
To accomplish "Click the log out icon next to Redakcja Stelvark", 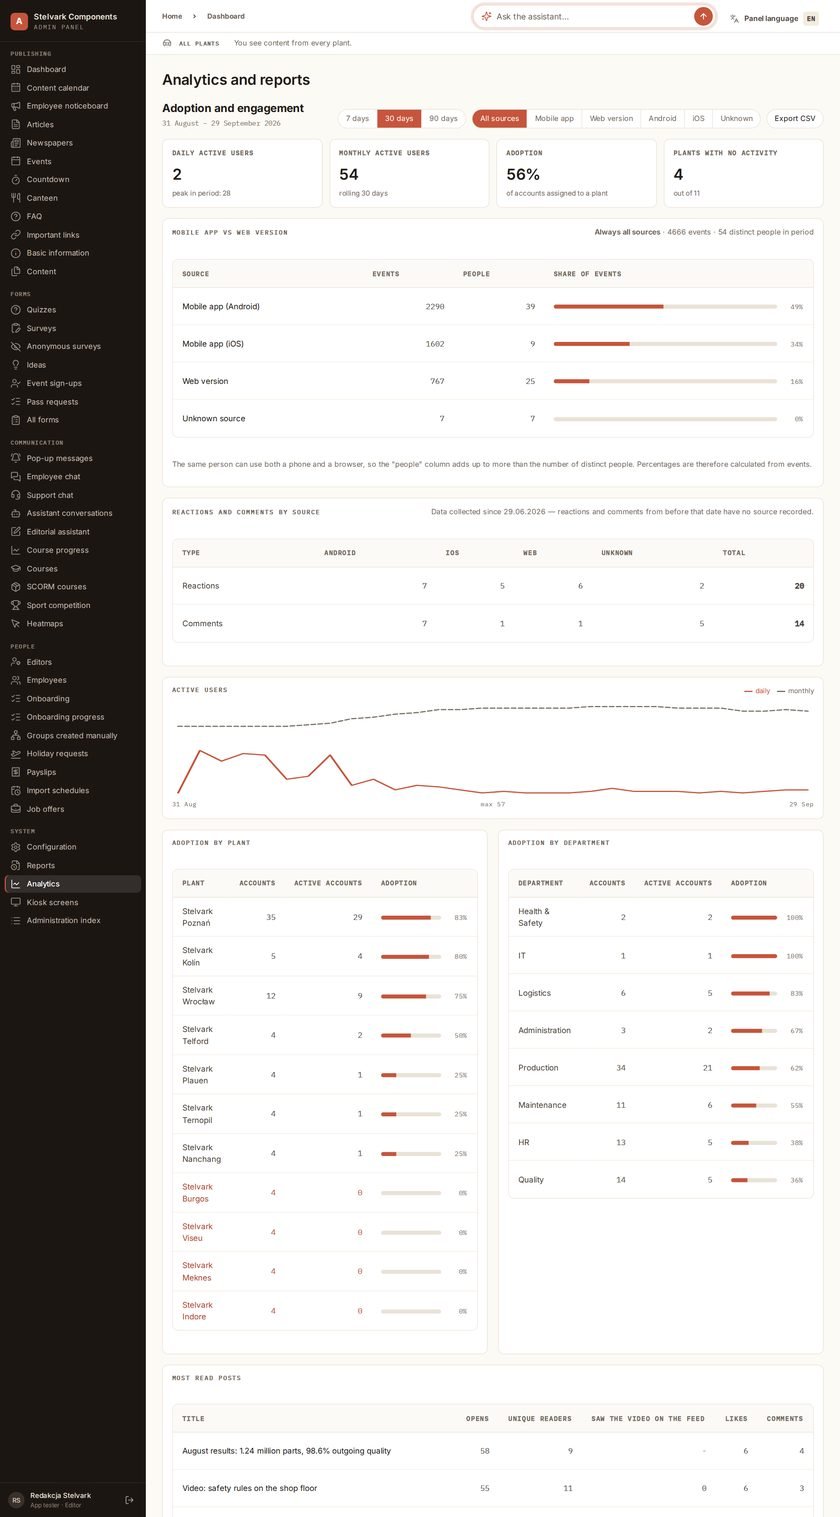I will point(129,1500).
